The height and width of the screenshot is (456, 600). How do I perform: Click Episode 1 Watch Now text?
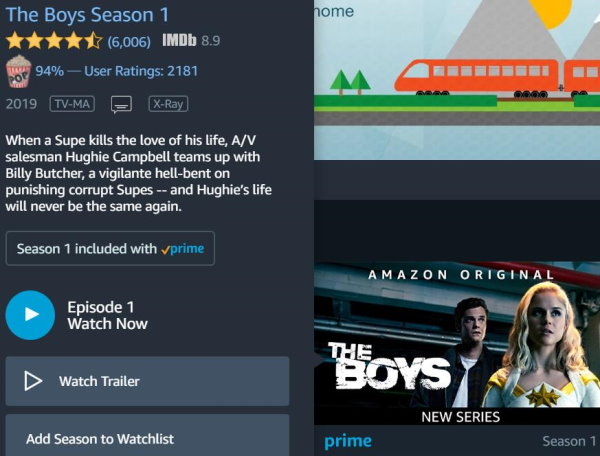click(107, 315)
